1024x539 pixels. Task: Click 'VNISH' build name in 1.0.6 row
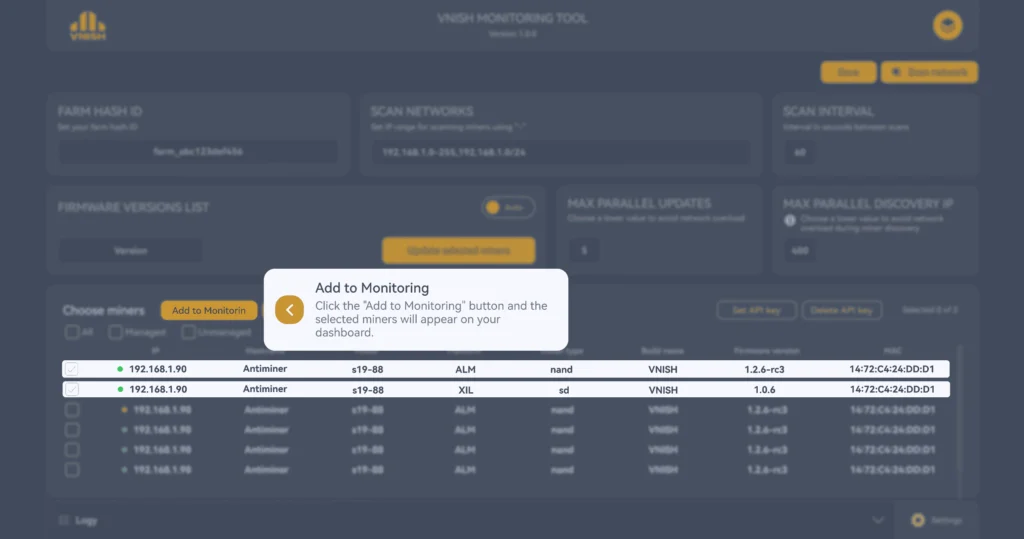(x=663, y=390)
